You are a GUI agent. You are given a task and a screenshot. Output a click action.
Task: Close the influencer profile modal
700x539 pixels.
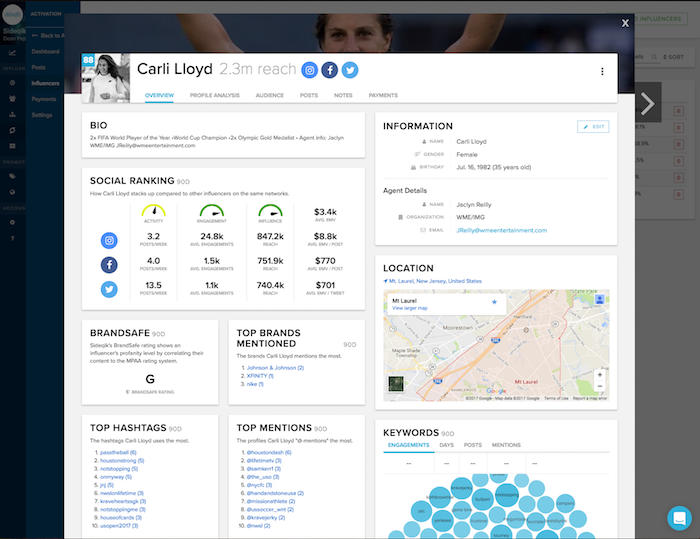(x=625, y=23)
